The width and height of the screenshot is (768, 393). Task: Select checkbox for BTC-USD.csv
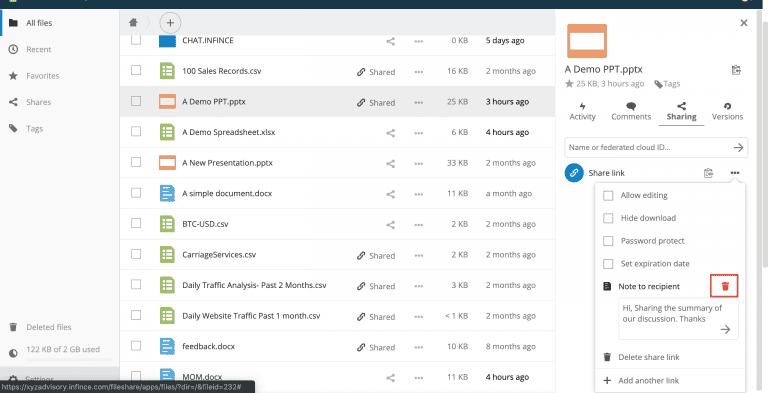tap(136, 223)
